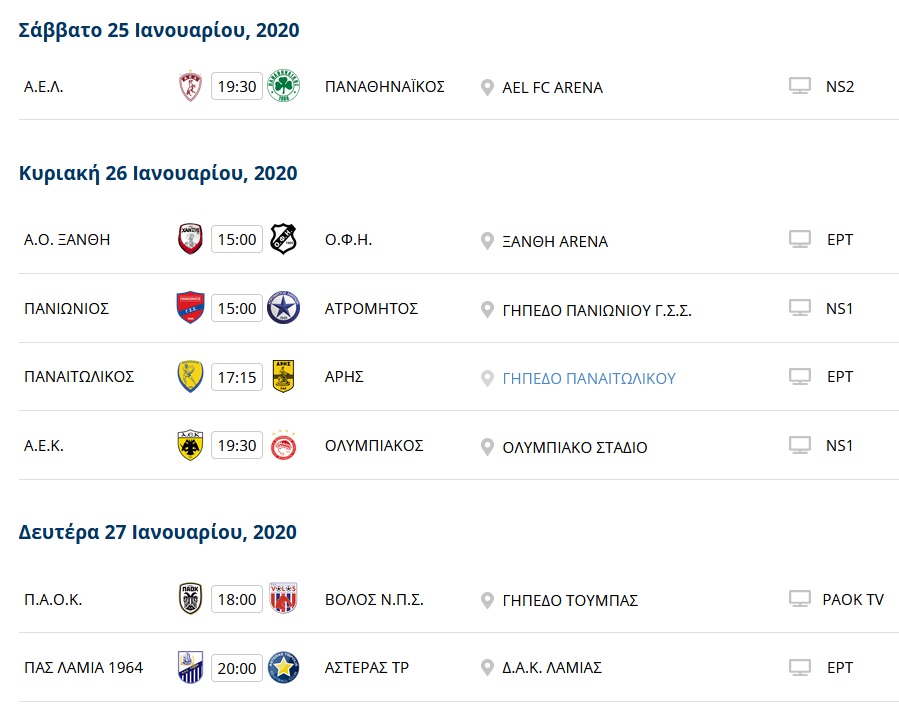Click the TV icon next to PAOK TV
Image resolution: width=899 pixels, height=707 pixels.
(799, 599)
